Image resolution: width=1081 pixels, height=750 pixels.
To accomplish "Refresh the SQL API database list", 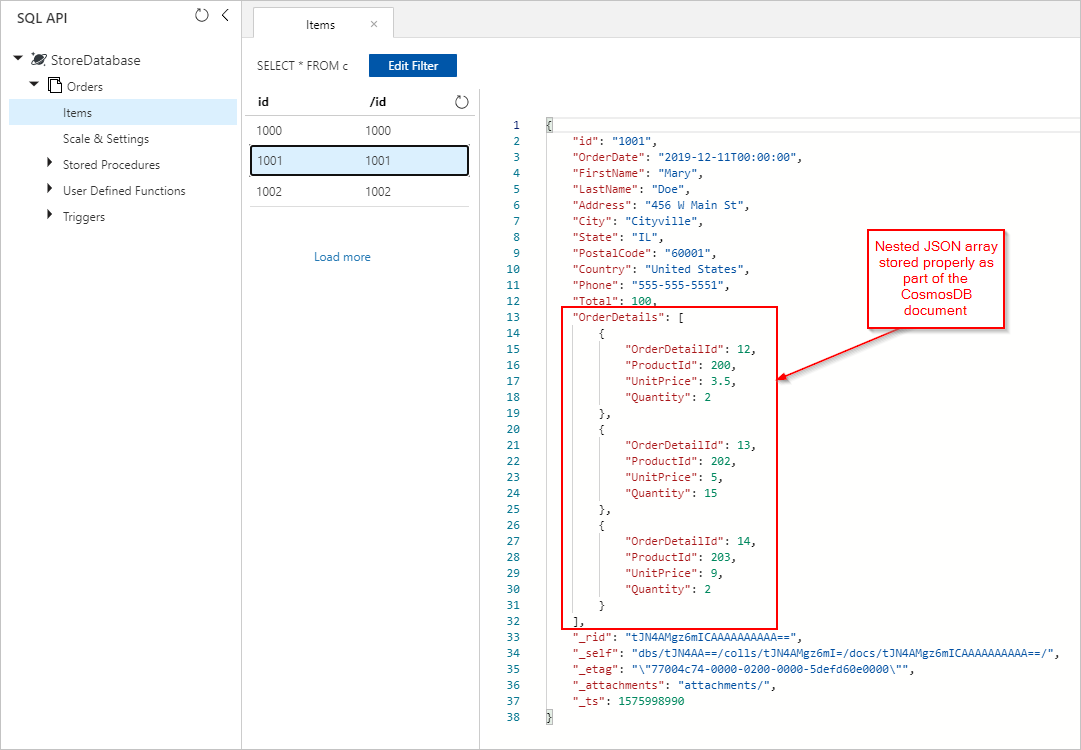I will [202, 16].
